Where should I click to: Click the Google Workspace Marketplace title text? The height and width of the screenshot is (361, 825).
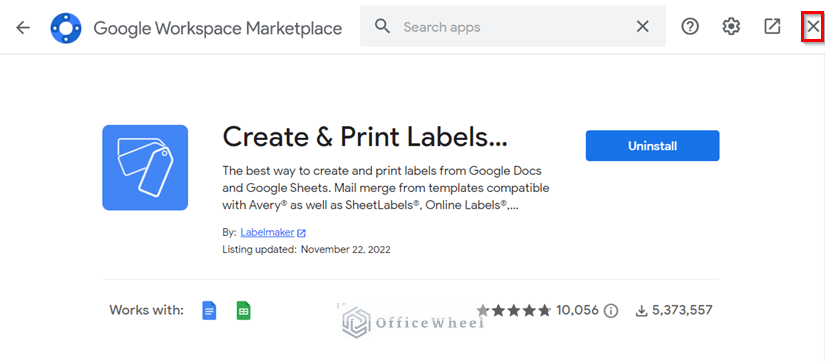pyautogui.click(x=218, y=28)
